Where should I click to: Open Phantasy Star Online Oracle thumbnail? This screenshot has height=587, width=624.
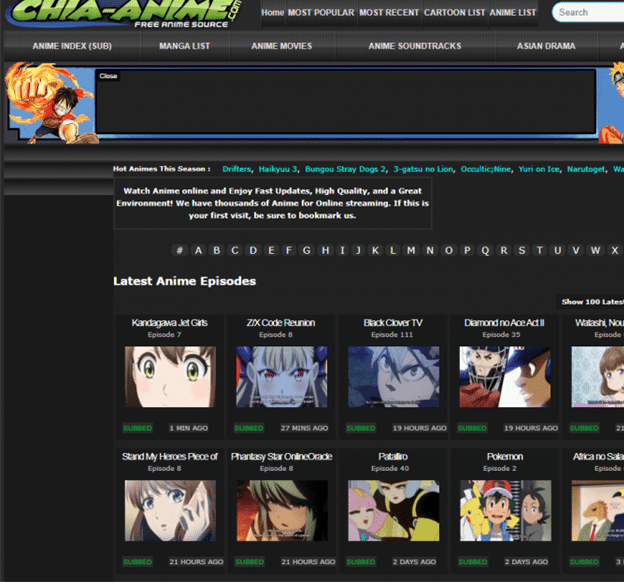(x=282, y=511)
